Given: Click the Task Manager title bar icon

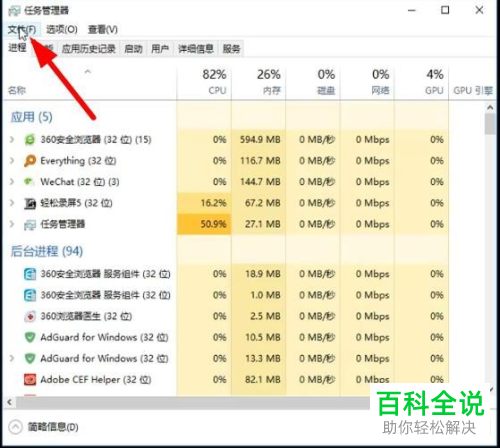Looking at the screenshot, I should [x=14, y=11].
